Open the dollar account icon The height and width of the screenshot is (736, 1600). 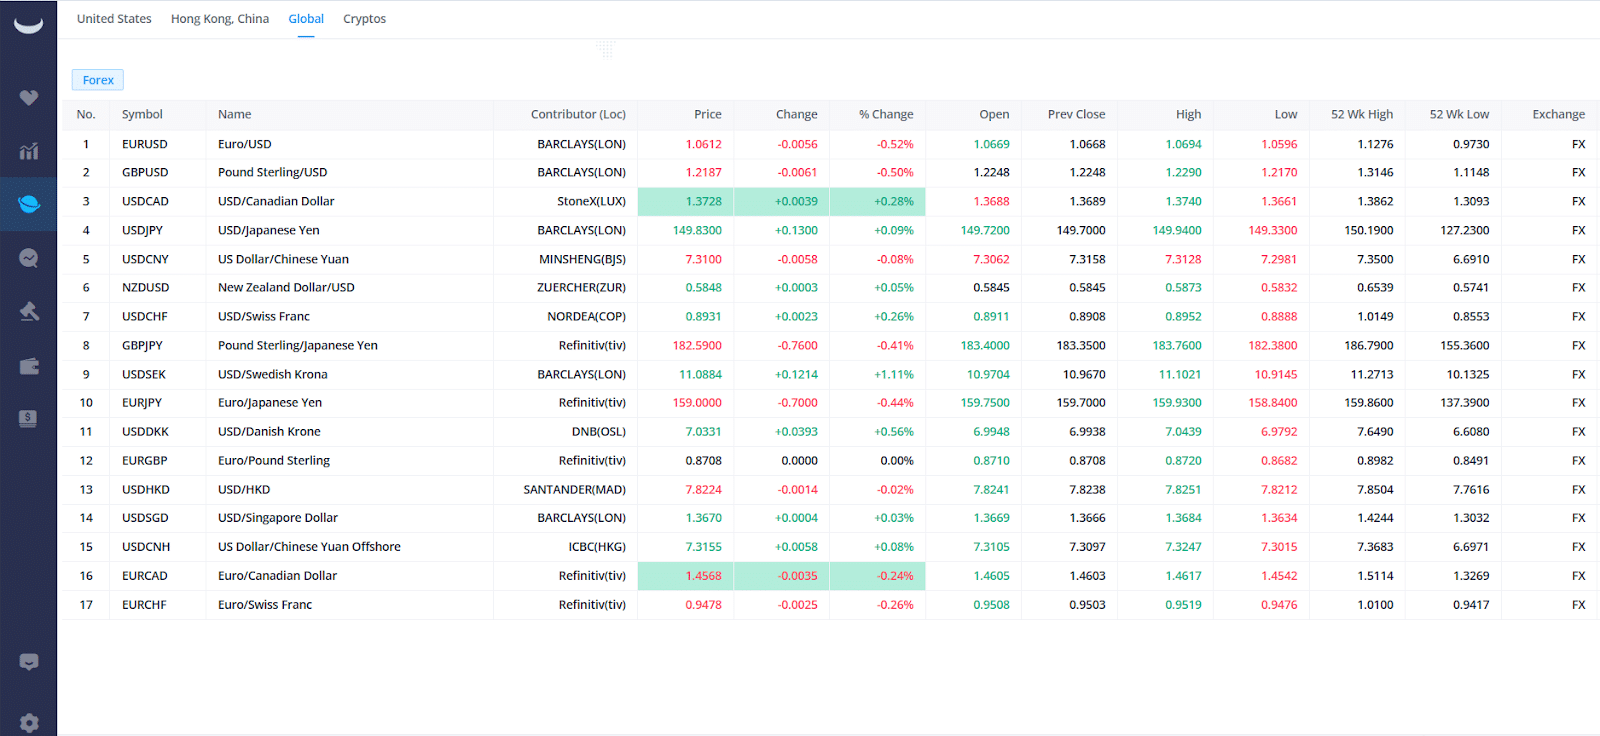pyautogui.click(x=29, y=419)
